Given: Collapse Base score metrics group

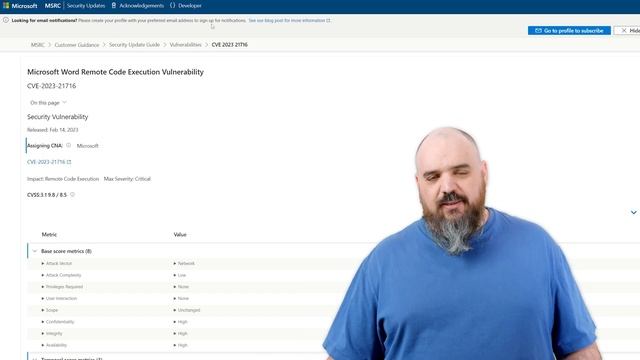Looking at the screenshot, I should (x=35, y=251).
